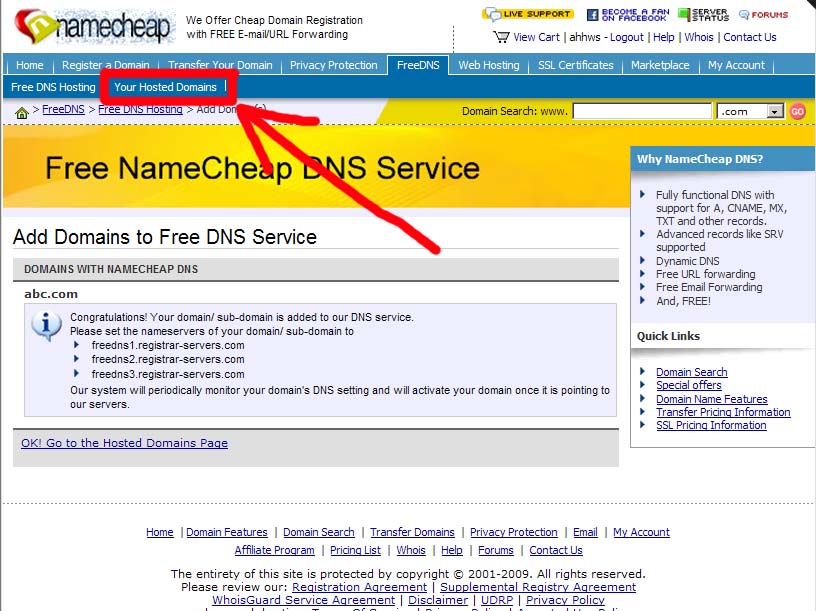Open the Special offers quick link

688,385
